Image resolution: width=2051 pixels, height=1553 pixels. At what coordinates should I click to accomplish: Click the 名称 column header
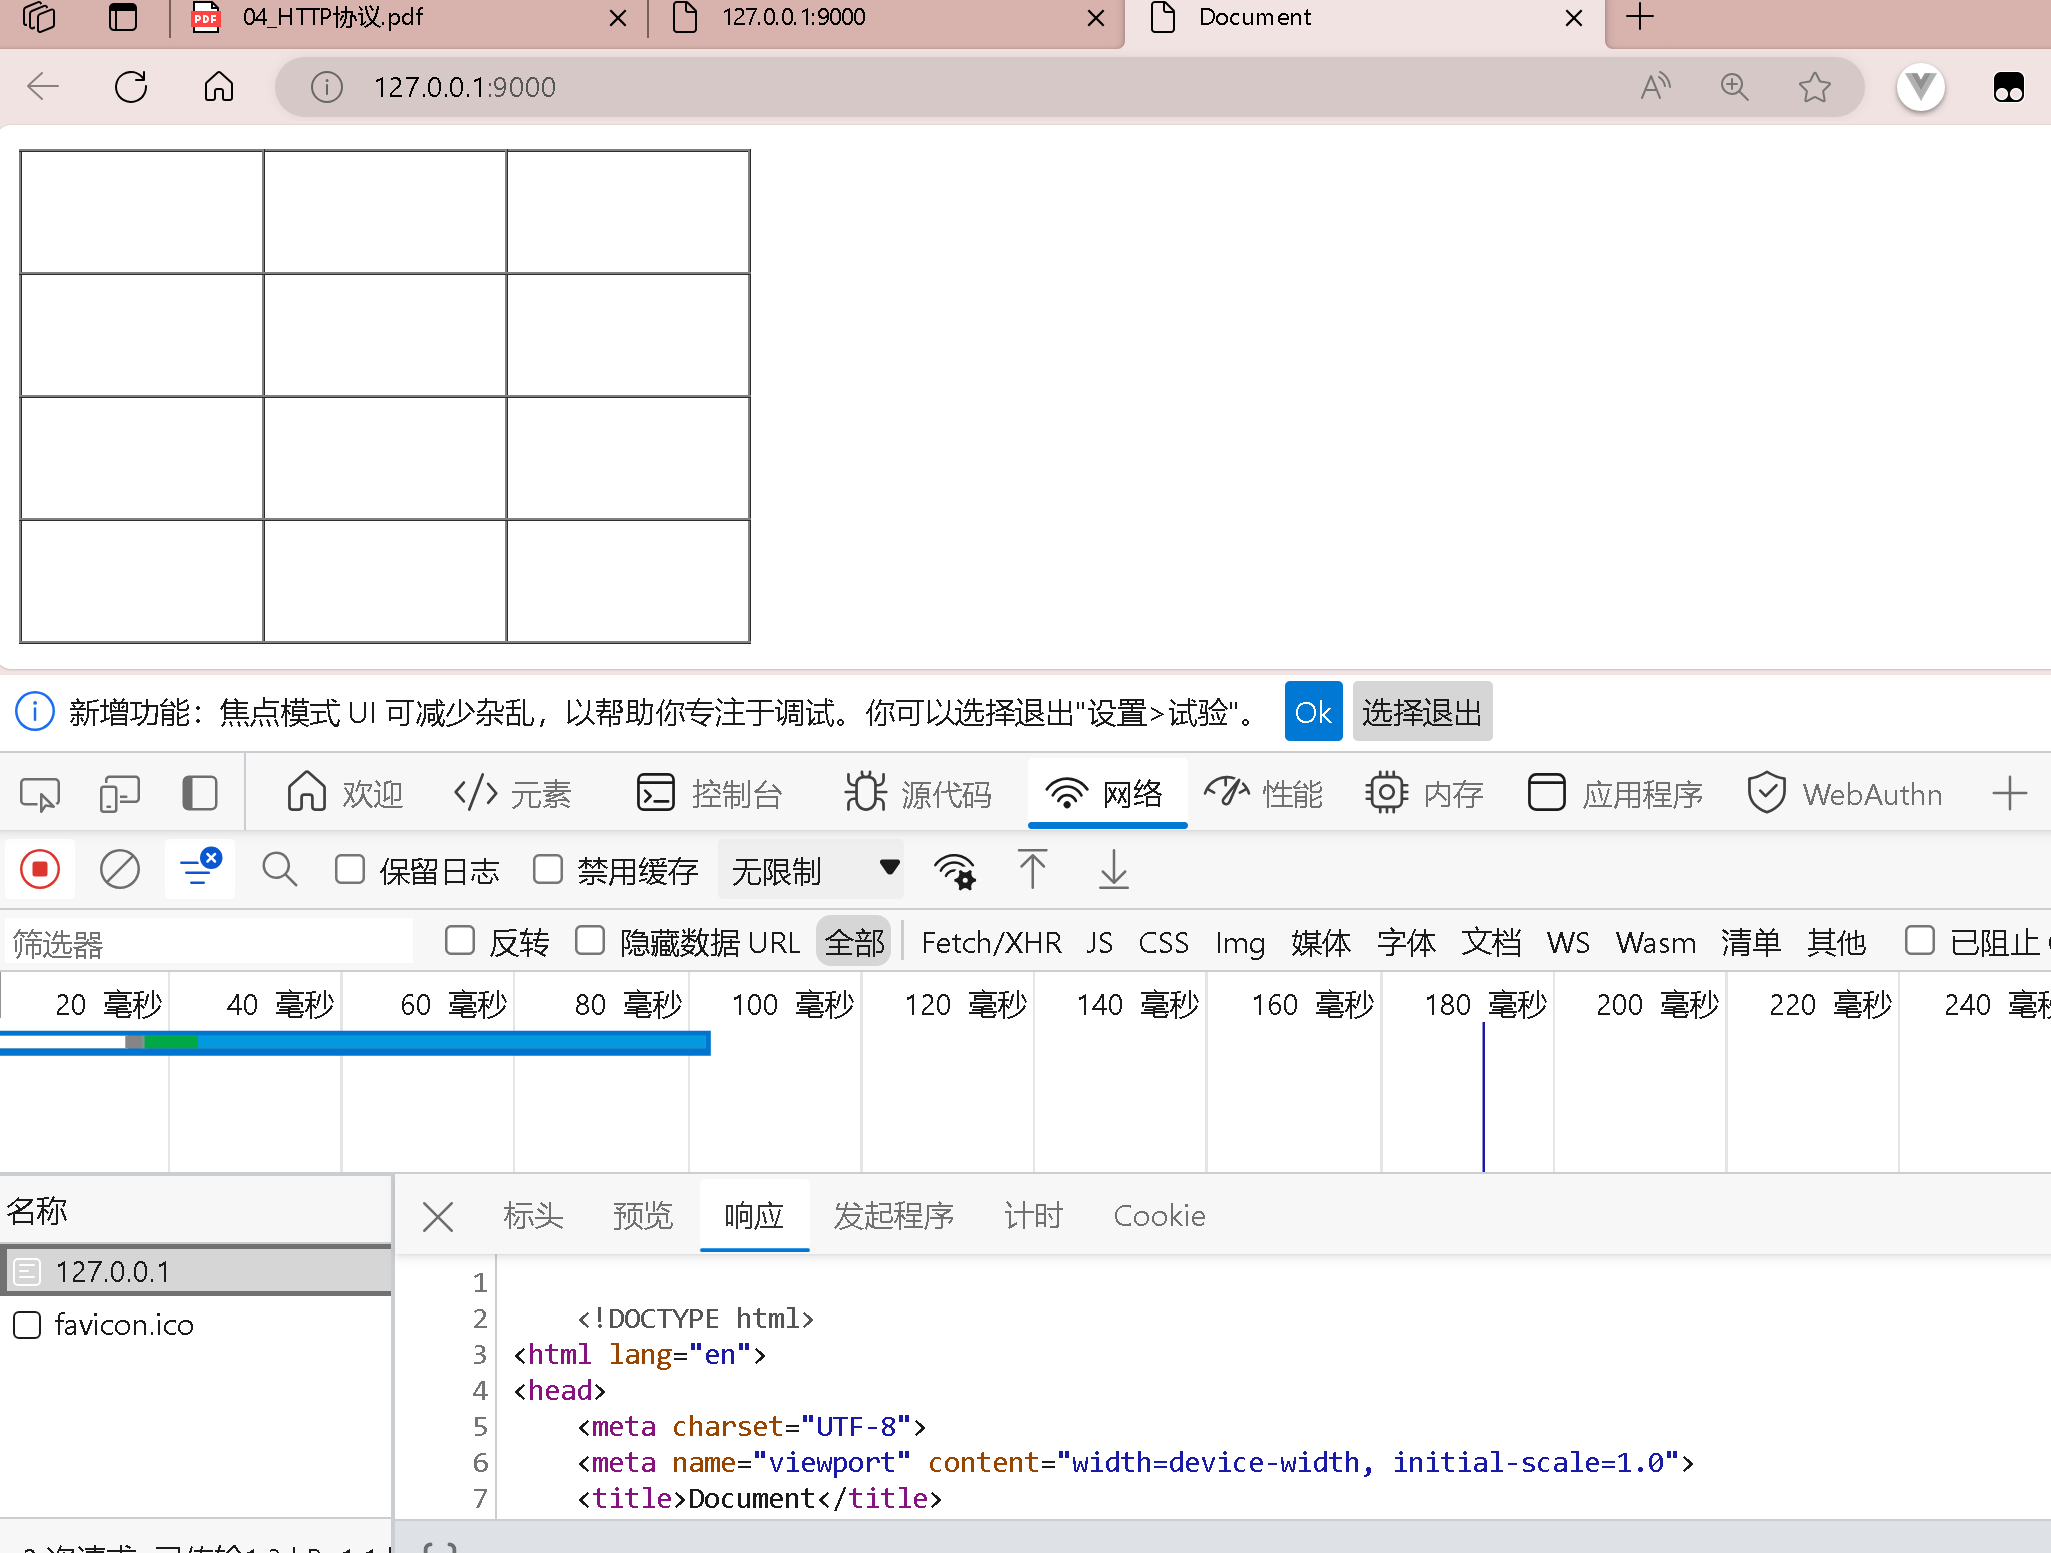coord(196,1210)
